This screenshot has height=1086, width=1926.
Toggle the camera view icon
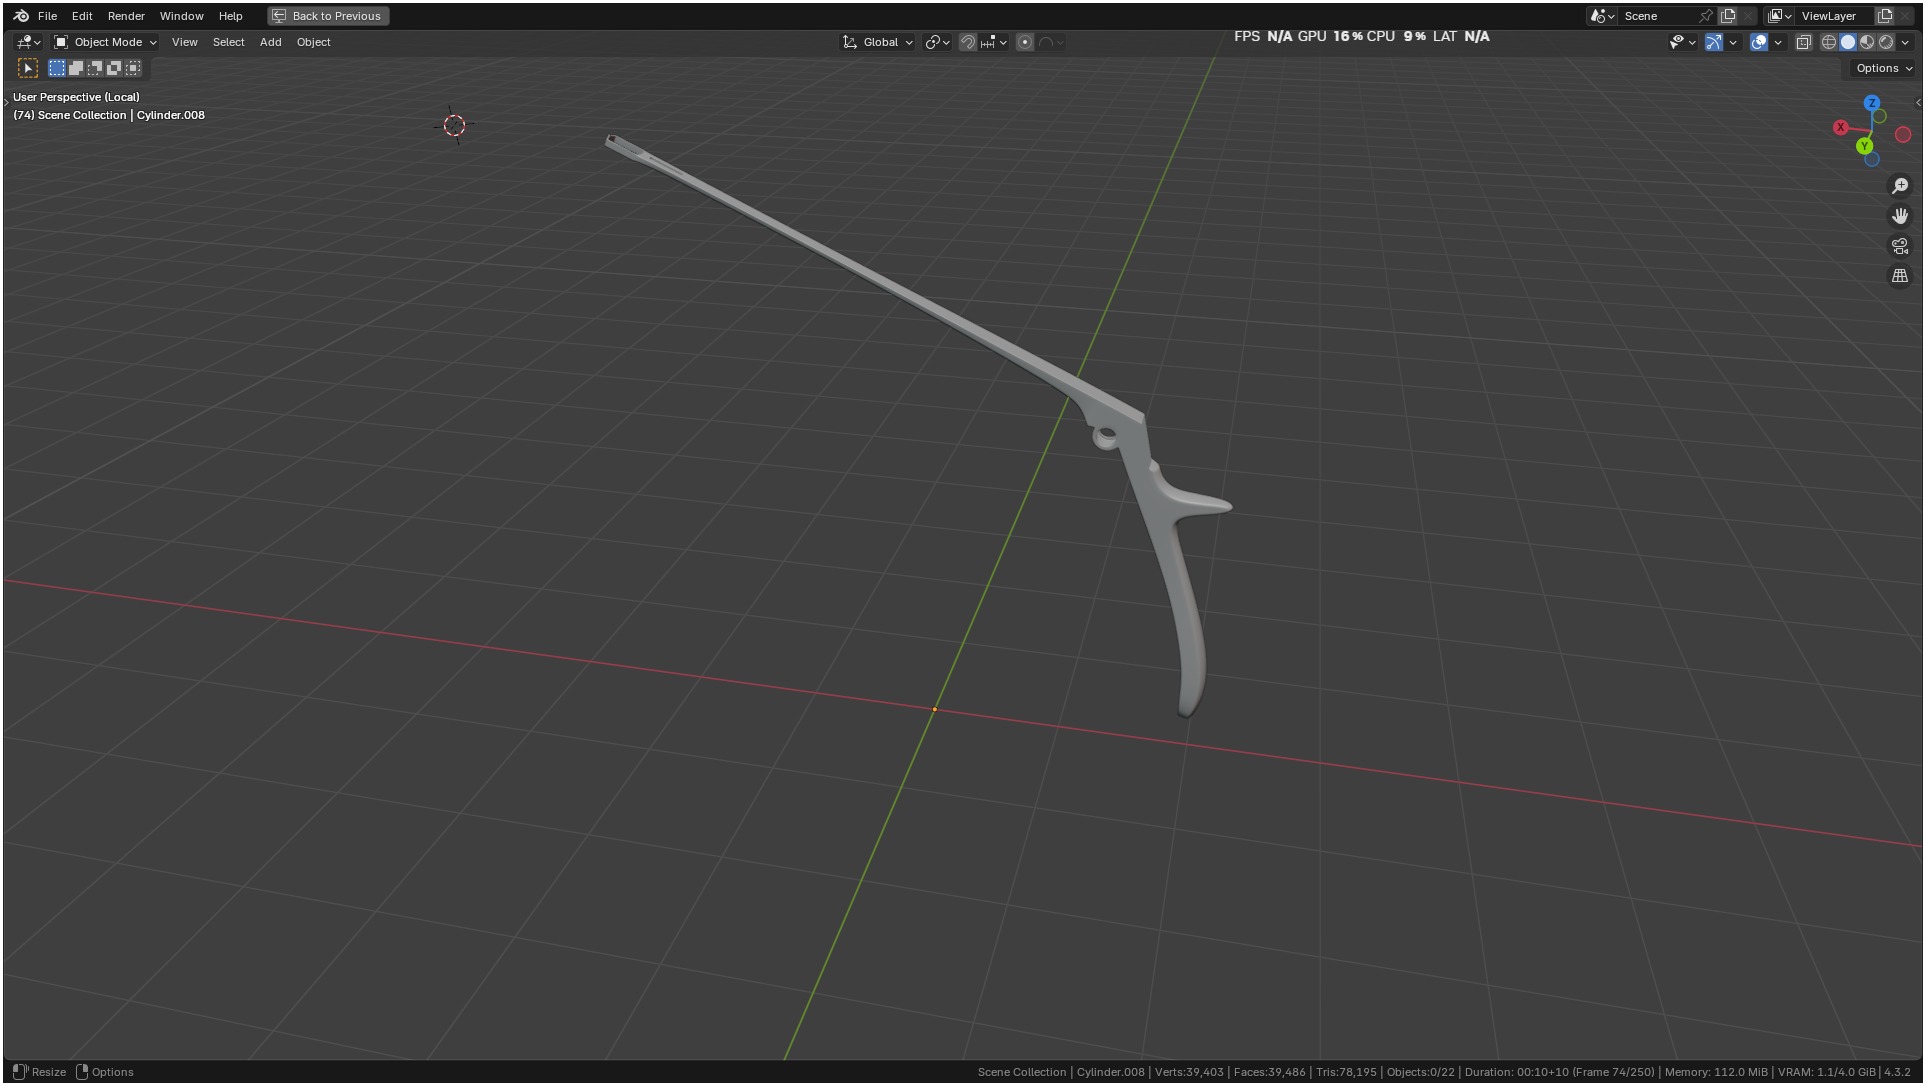[x=1900, y=246]
